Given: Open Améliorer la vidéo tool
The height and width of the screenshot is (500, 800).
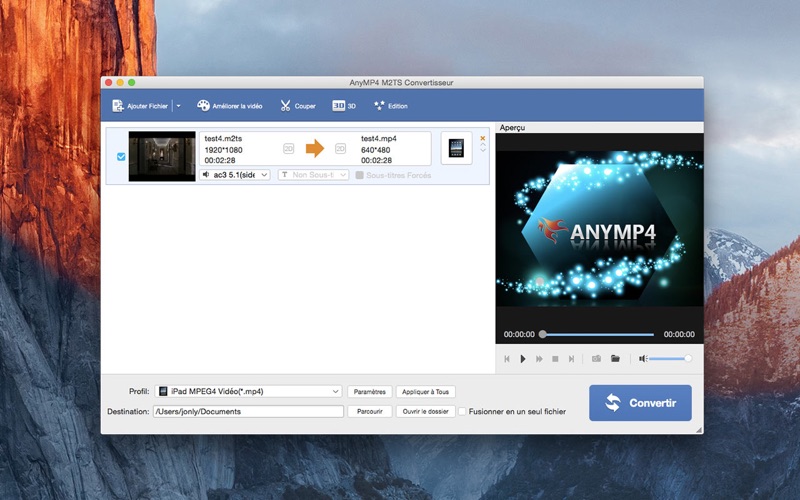Looking at the screenshot, I should [230, 106].
